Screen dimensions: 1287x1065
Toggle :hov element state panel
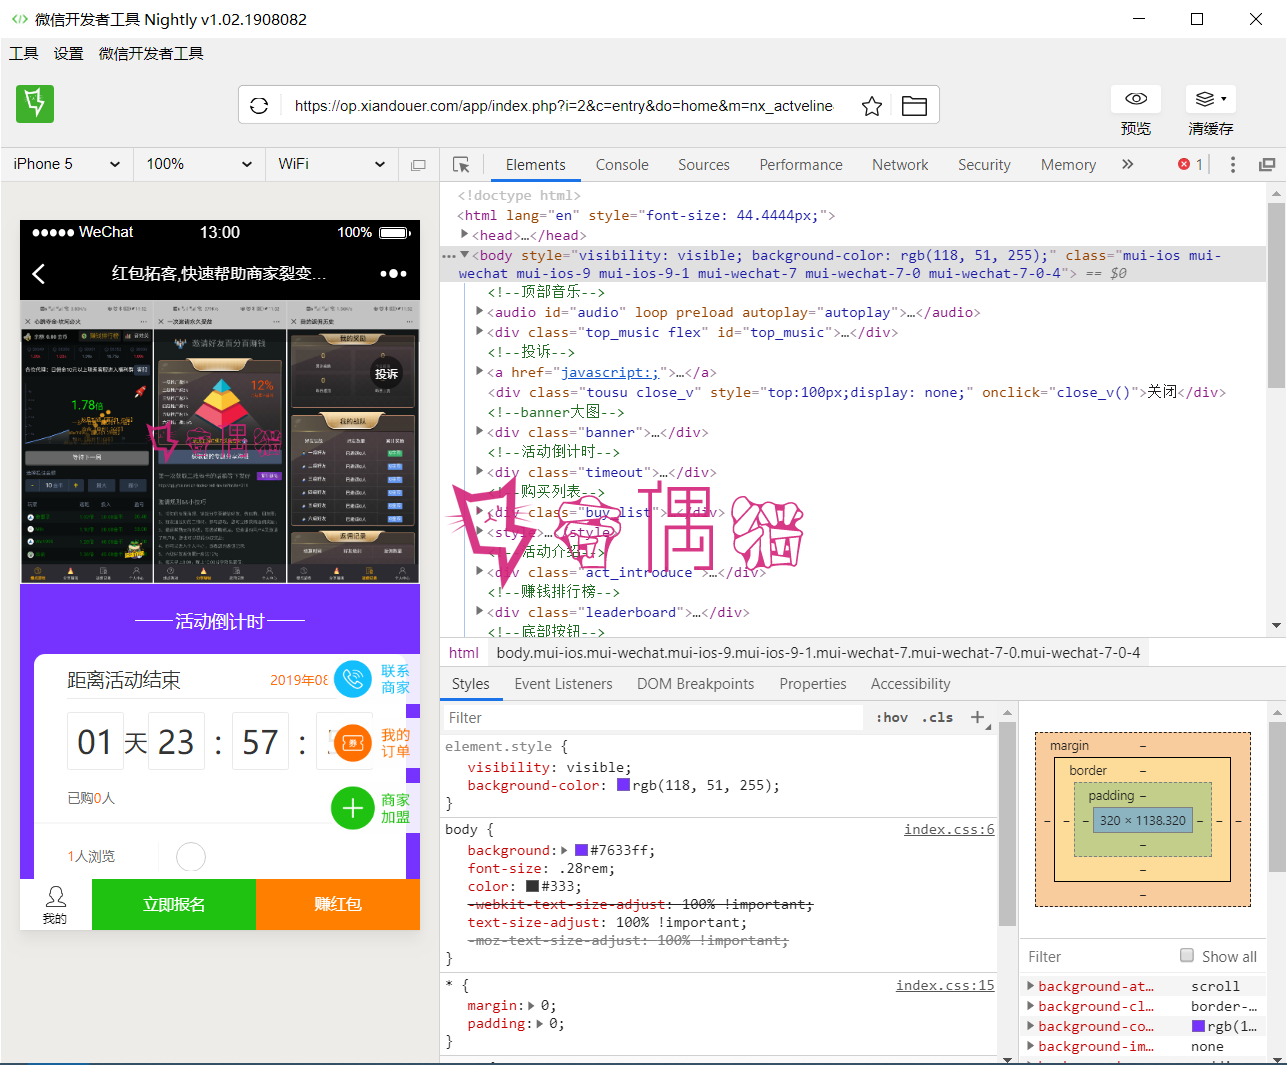tap(892, 717)
